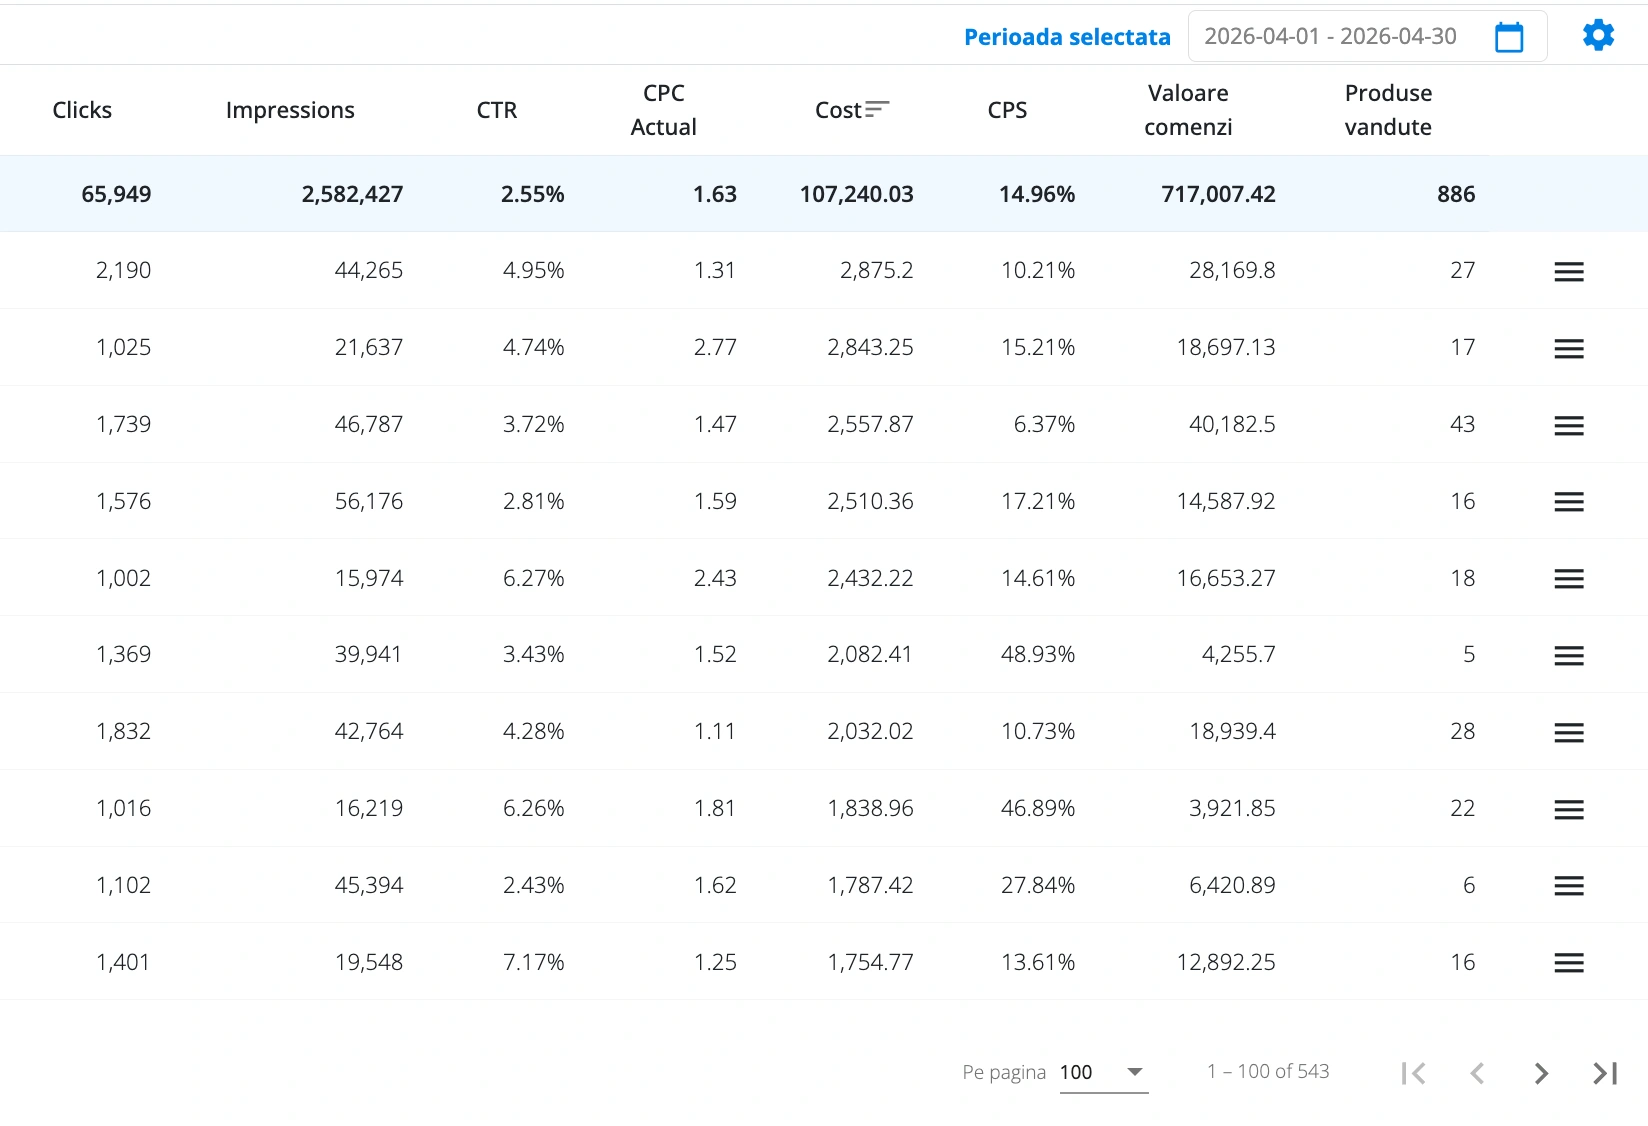Image resolution: width=1648 pixels, height=1126 pixels.
Task: Sort by CPC Actual column header
Action: tap(663, 110)
